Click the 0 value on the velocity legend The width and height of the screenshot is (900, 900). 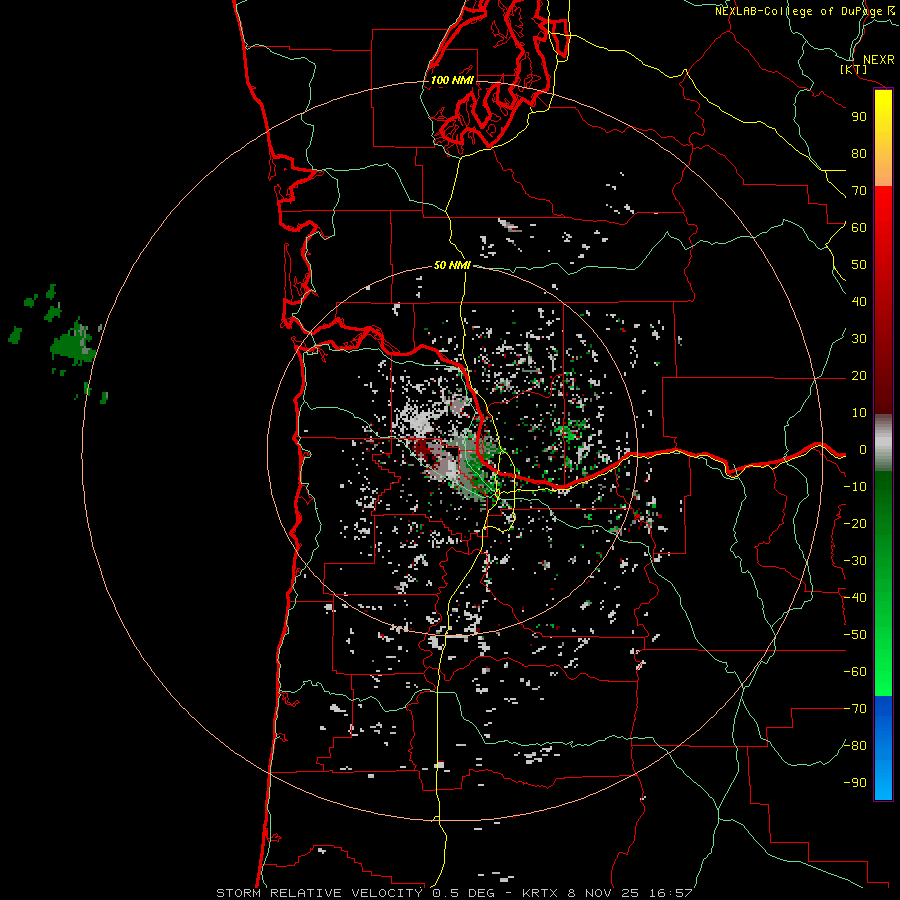point(862,450)
